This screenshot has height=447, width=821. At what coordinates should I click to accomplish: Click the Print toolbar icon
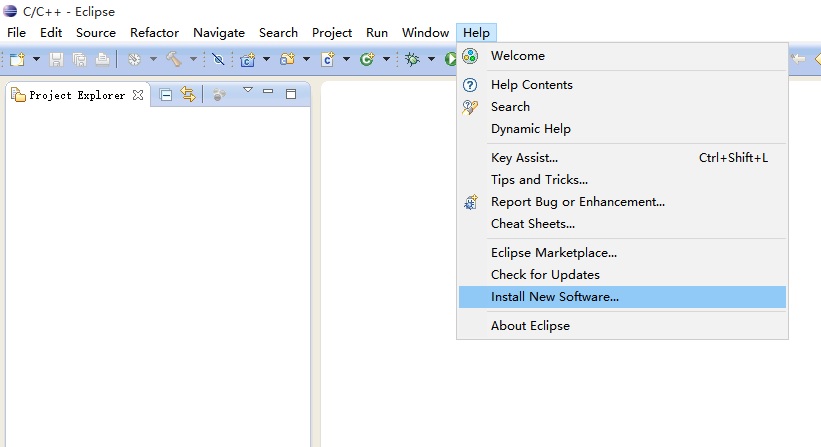point(103,59)
